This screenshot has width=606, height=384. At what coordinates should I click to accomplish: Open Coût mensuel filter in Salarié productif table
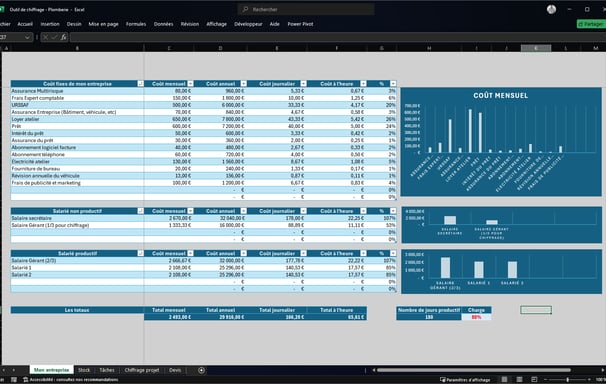coord(191,253)
